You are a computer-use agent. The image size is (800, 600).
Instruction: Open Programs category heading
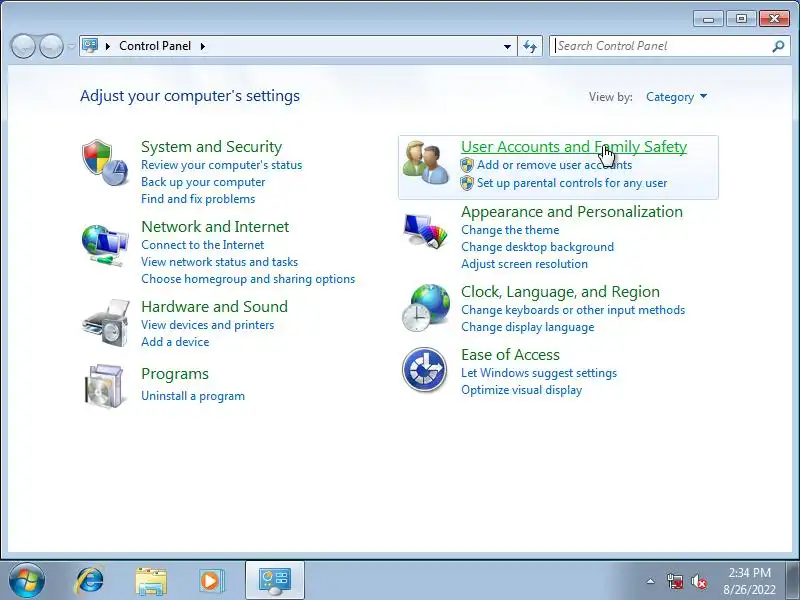[175, 374]
